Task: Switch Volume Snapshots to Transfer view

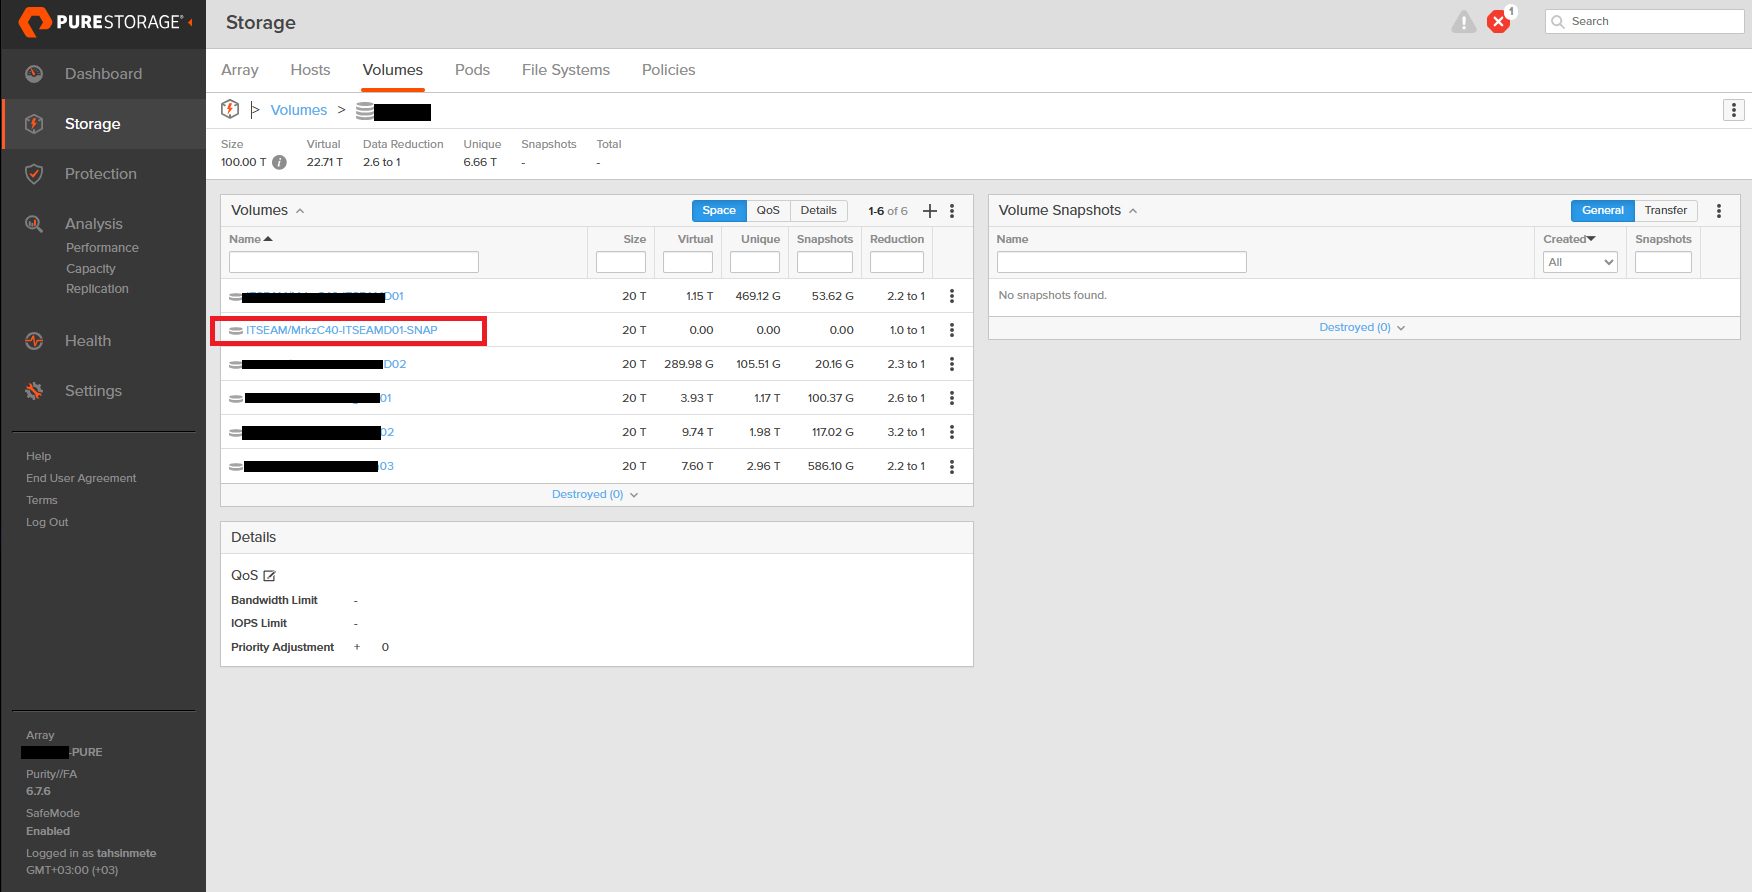Action: [x=1665, y=211]
